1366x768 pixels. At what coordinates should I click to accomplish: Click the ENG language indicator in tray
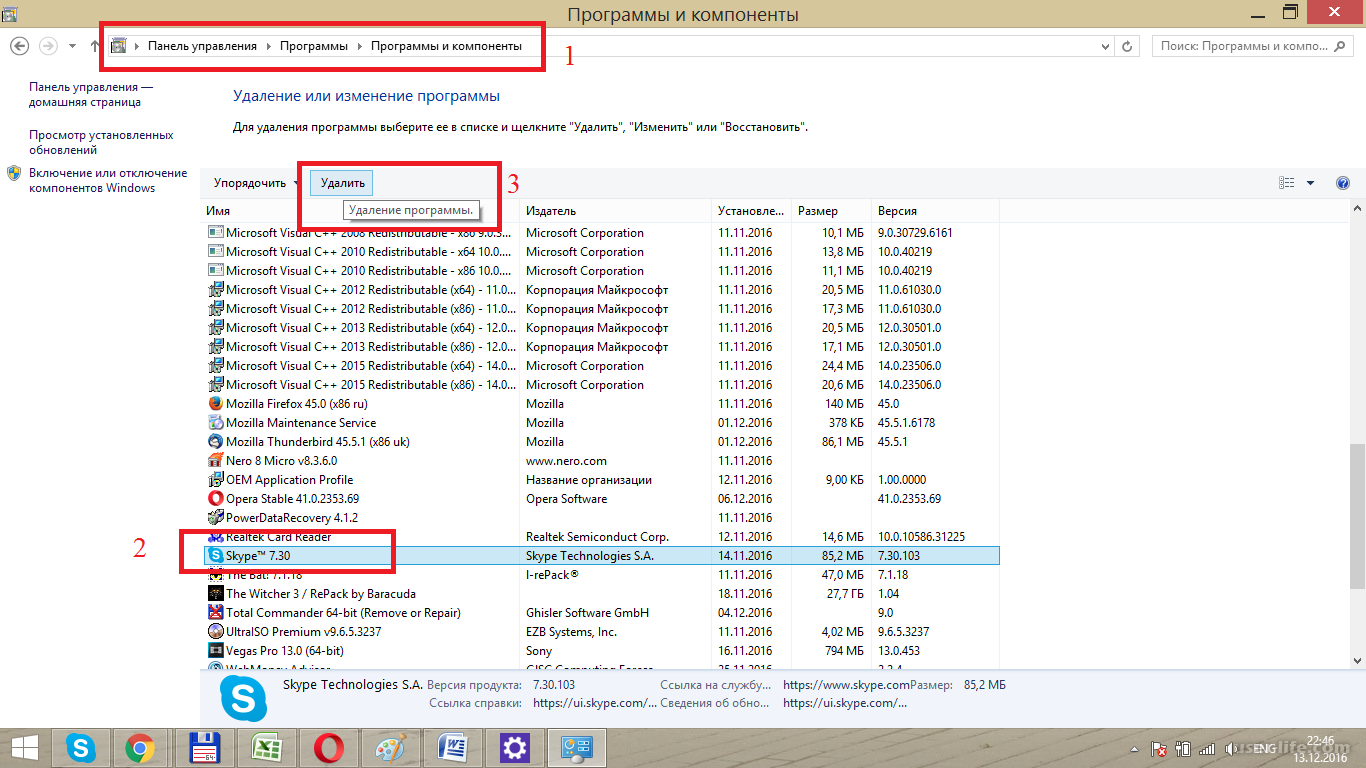[x=1264, y=748]
